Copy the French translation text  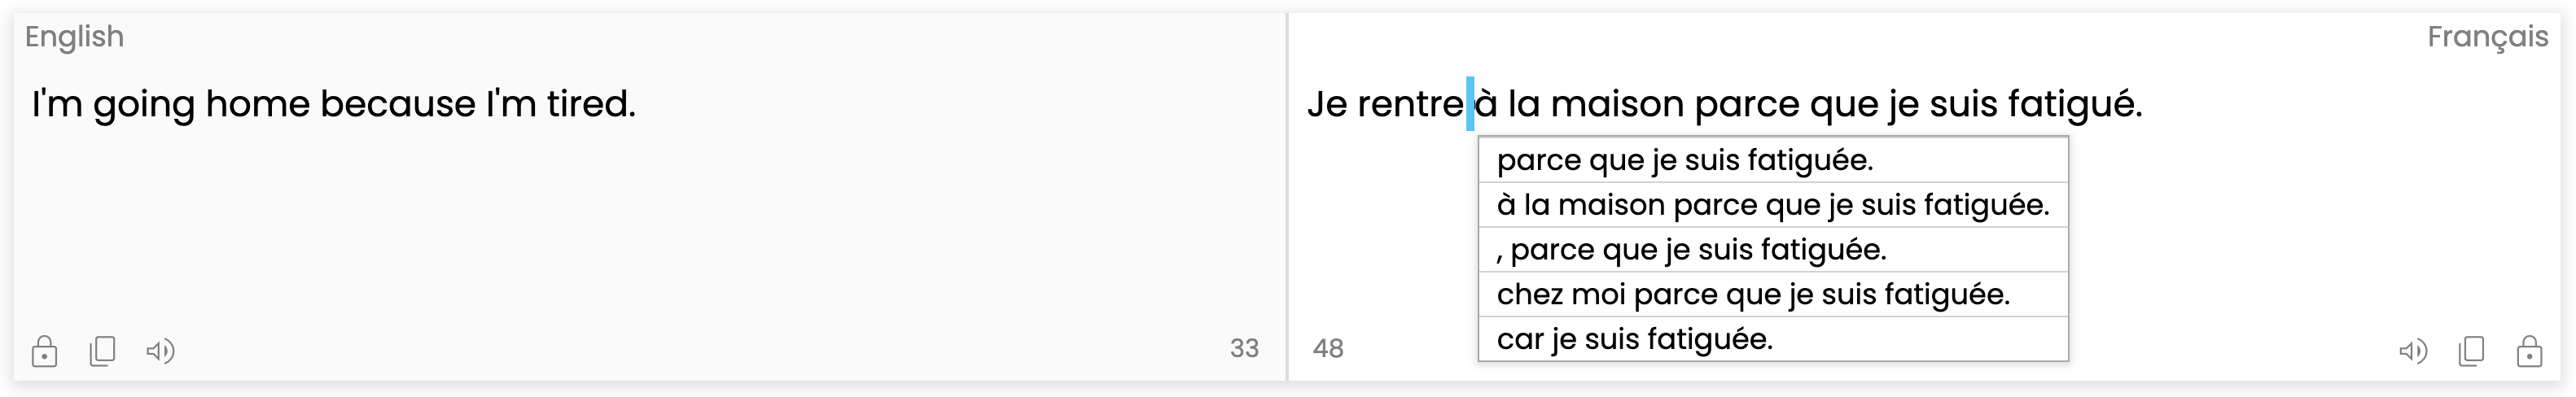(x=2471, y=351)
